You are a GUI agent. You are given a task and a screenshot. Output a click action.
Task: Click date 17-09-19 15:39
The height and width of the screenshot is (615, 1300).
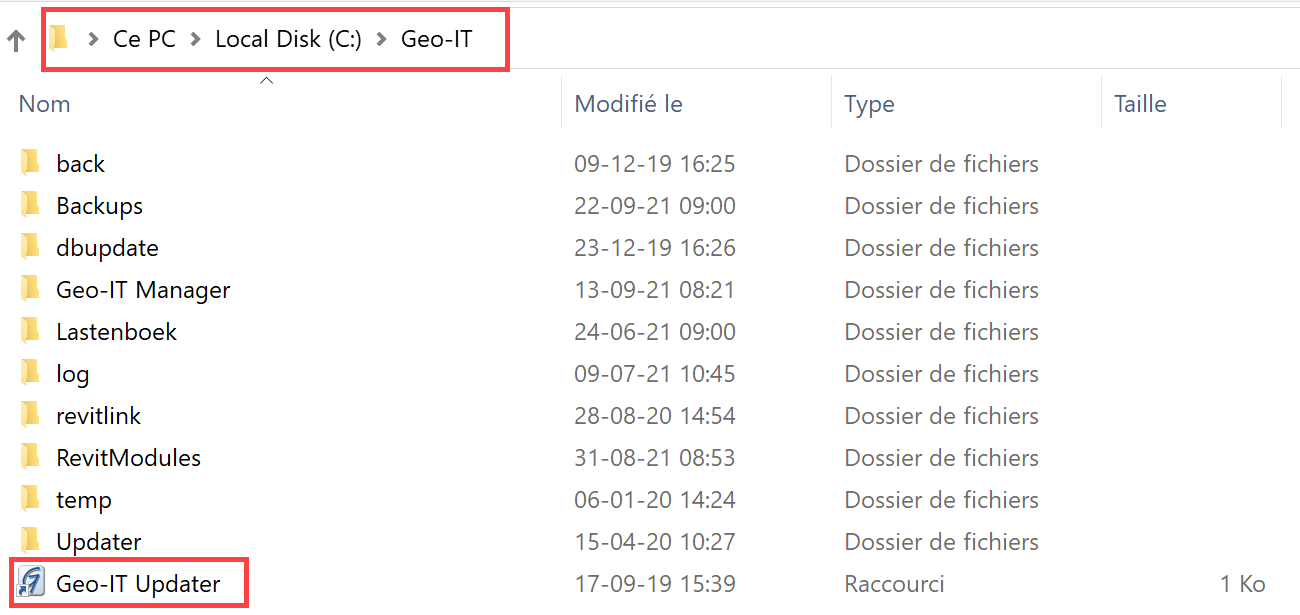(654, 584)
